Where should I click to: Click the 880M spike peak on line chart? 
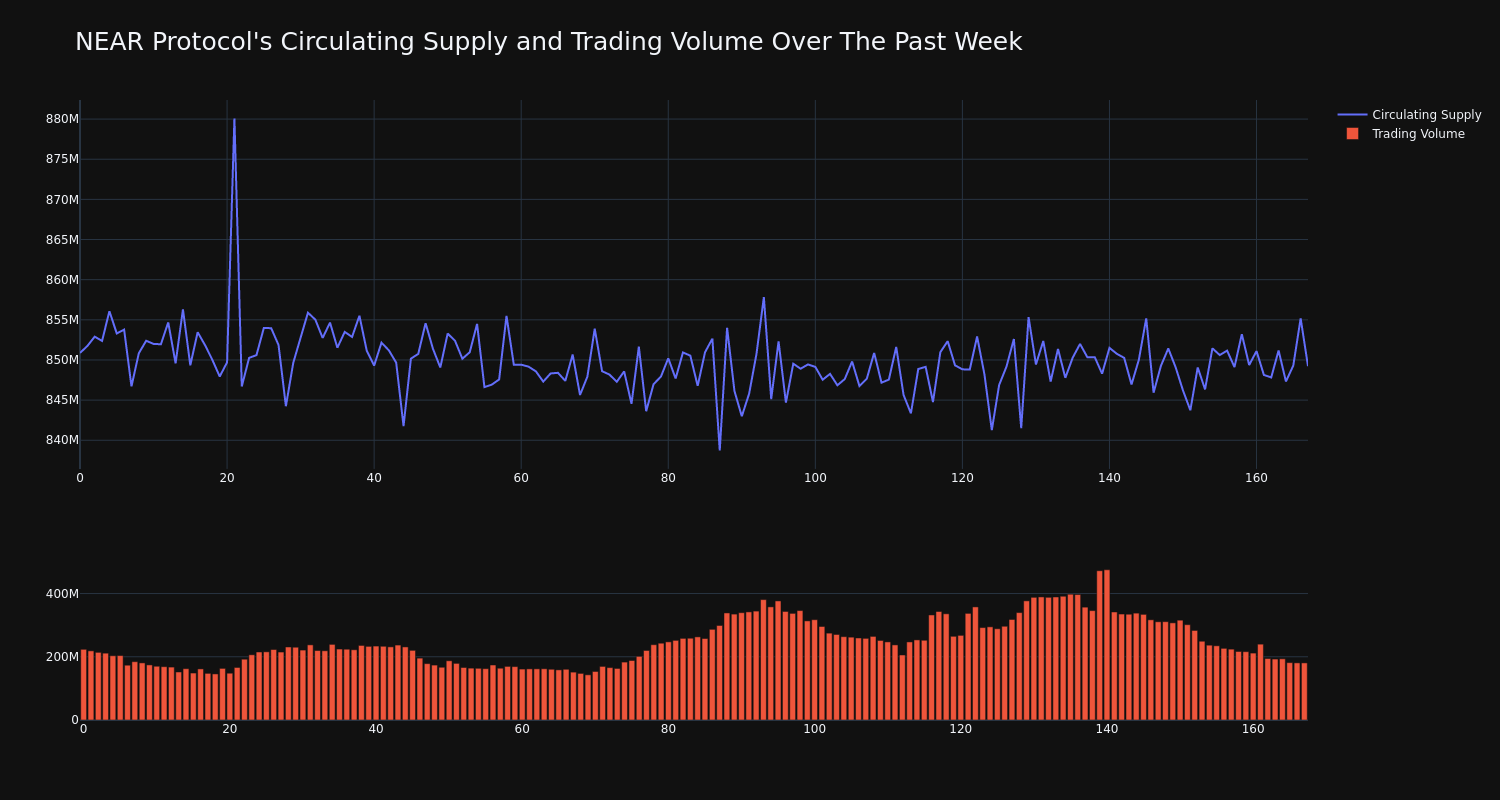click(x=234, y=120)
